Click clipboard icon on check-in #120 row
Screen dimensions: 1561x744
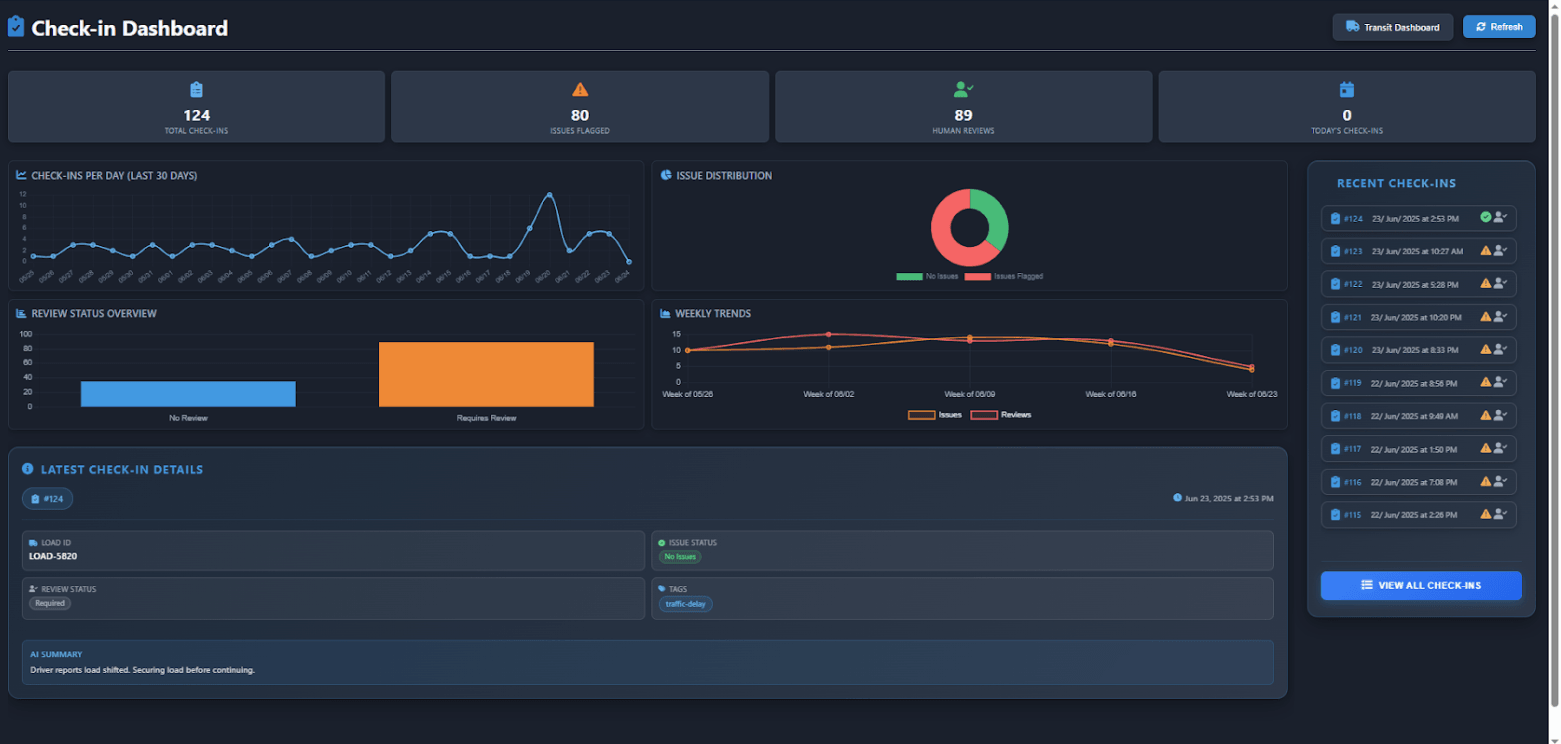pyautogui.click(x=1335, y=350)
